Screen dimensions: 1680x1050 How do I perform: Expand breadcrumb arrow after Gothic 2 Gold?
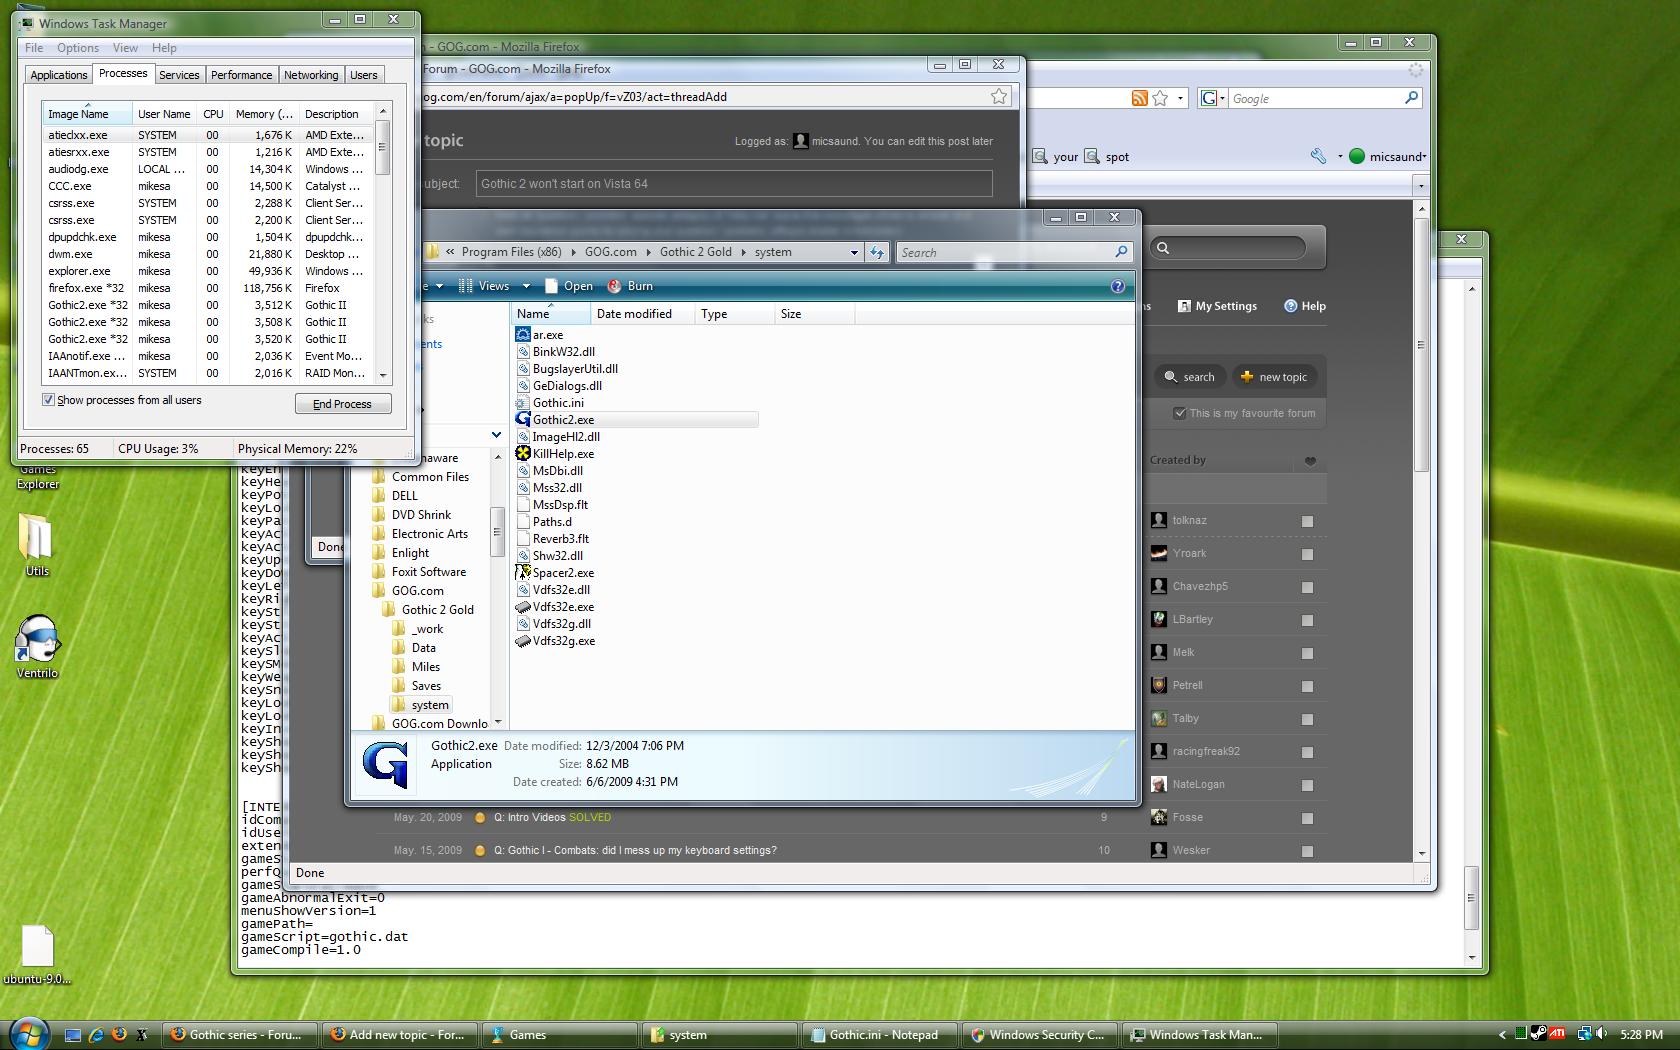pyautogui.click(x=743, y=252)
